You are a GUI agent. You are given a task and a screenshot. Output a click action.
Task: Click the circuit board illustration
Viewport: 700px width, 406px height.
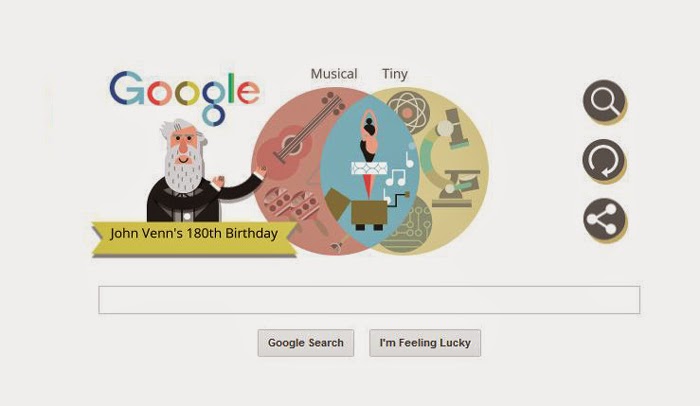[405, 225]
